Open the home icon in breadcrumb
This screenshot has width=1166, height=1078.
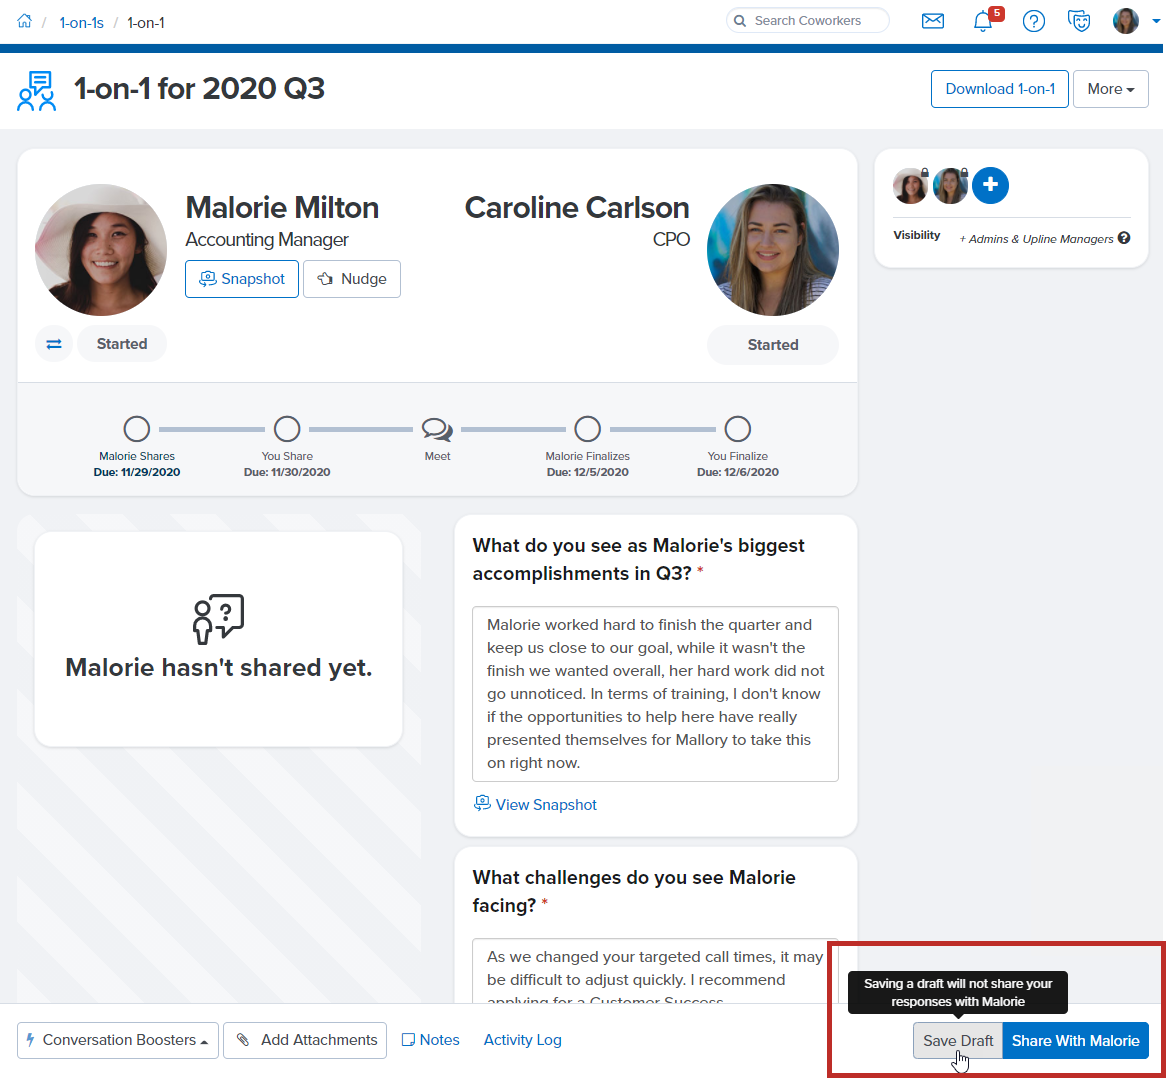tap(25, 21)
